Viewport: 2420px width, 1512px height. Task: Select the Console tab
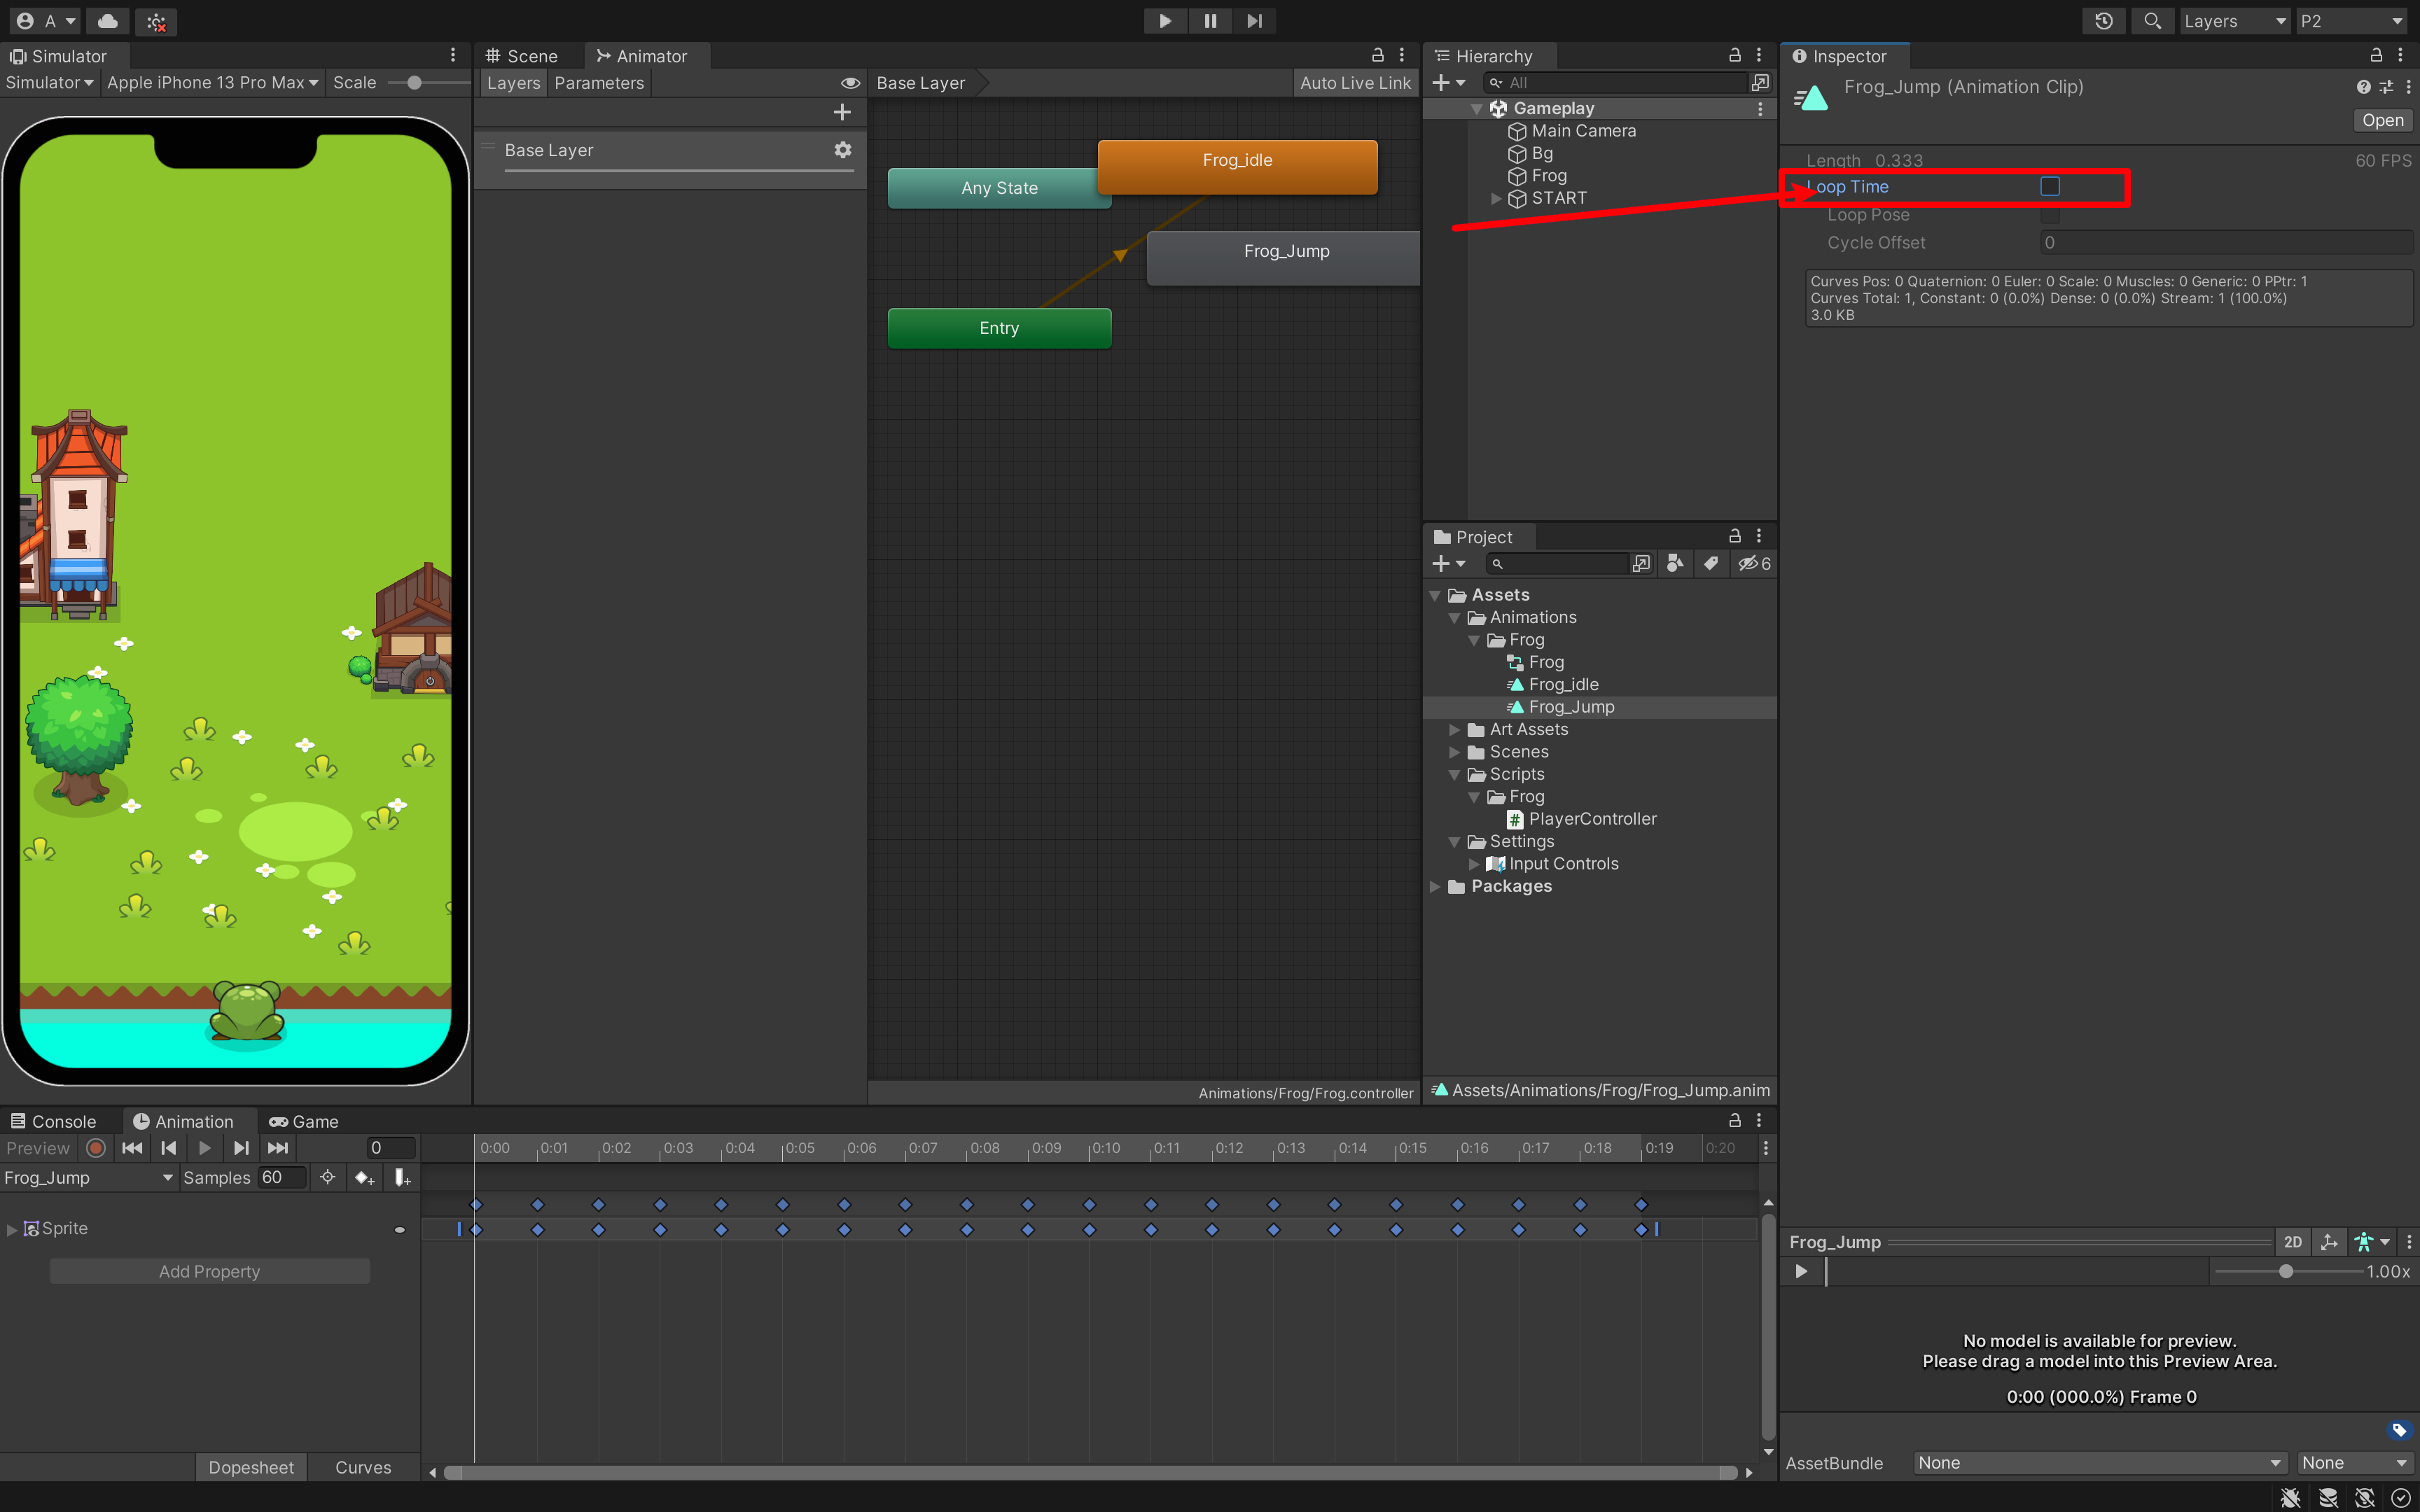click(x=54, y=1121)
